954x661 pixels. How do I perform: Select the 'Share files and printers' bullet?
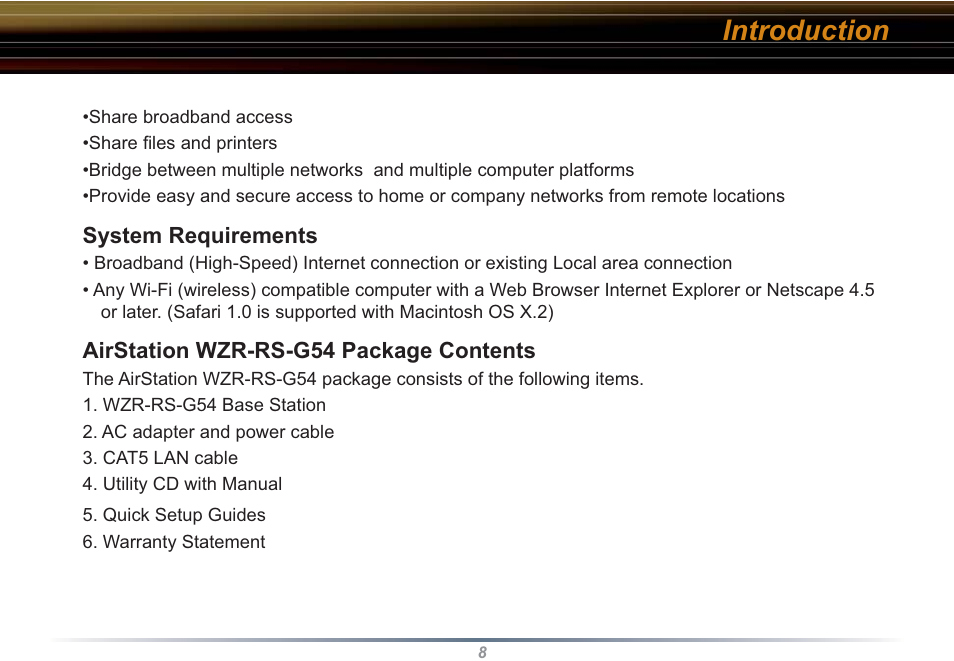(180, 143)
